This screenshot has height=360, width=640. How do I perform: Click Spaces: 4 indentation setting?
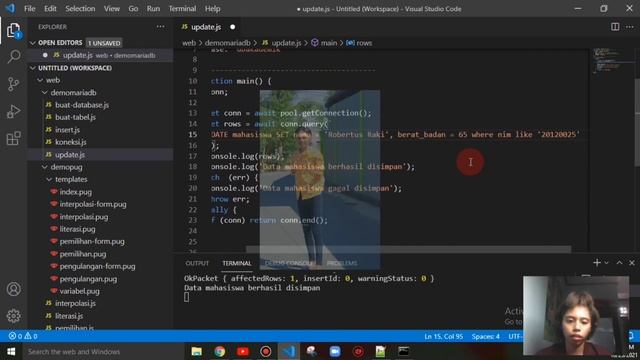486,336
